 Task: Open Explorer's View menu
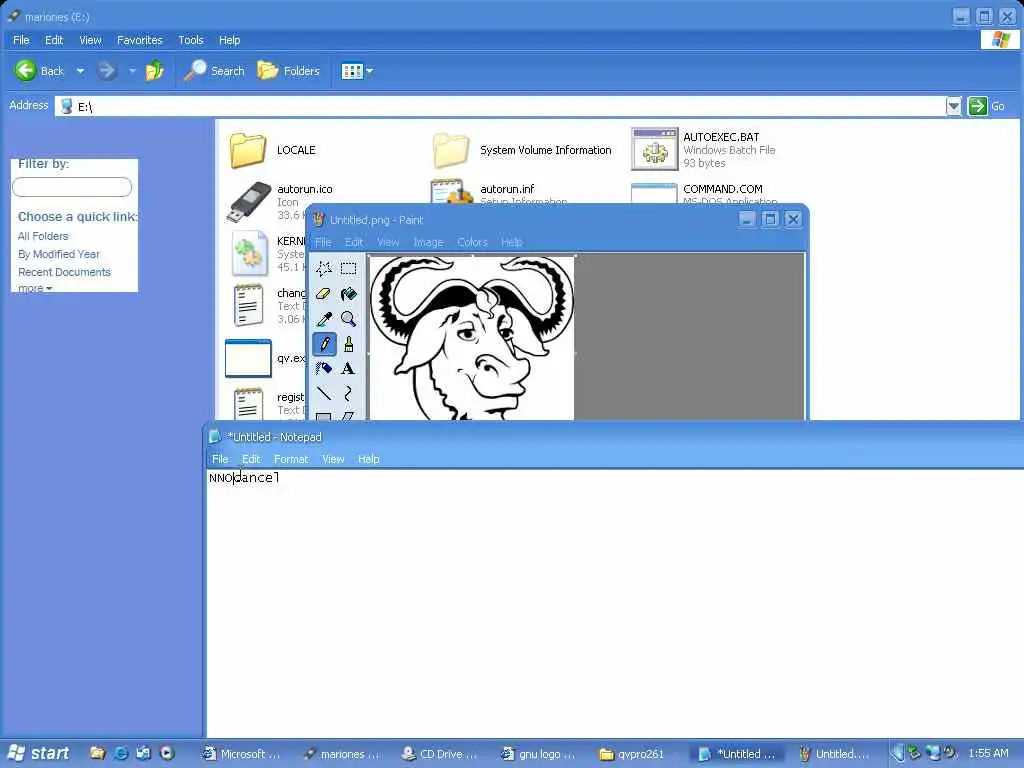(x=90, y=40)
